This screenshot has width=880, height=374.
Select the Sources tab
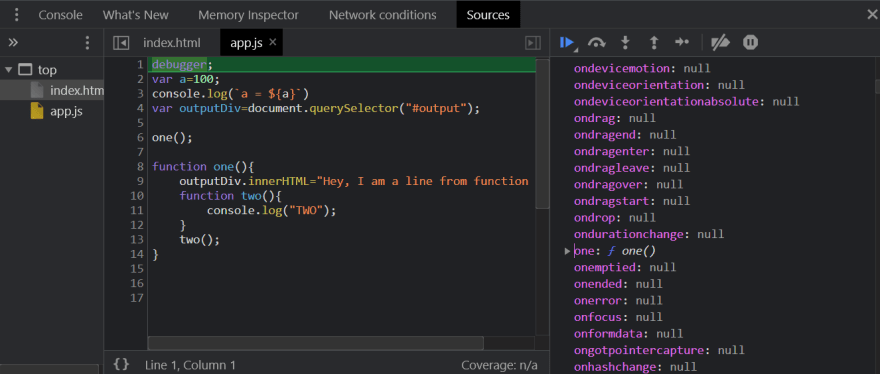tap(488, 15)
